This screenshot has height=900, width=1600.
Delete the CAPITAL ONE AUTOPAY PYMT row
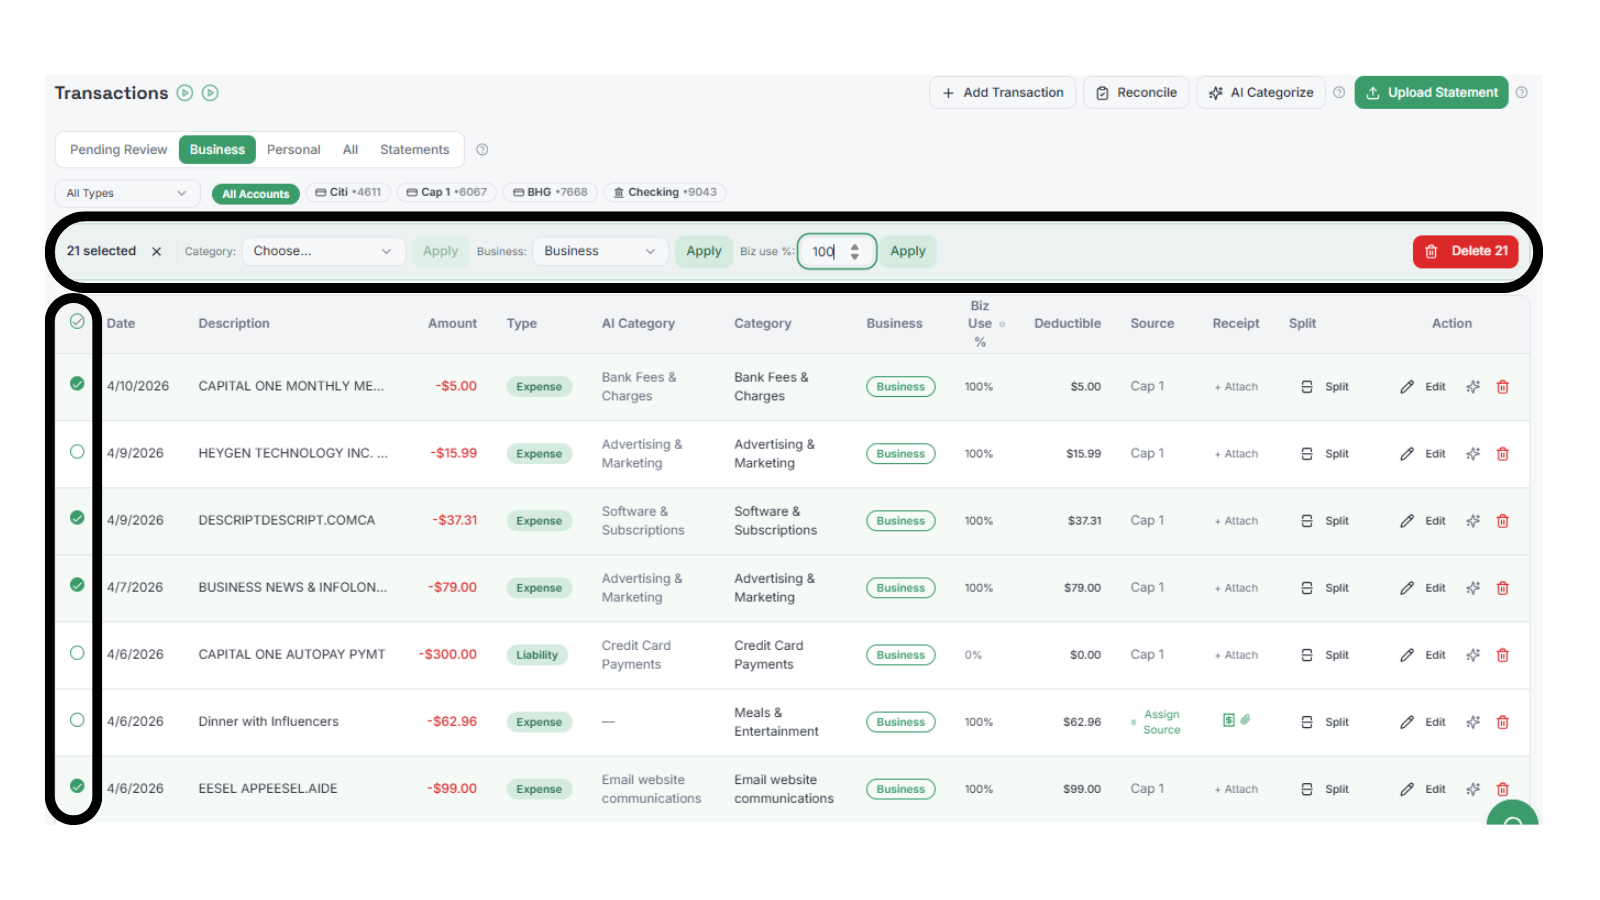point(1502,655)
